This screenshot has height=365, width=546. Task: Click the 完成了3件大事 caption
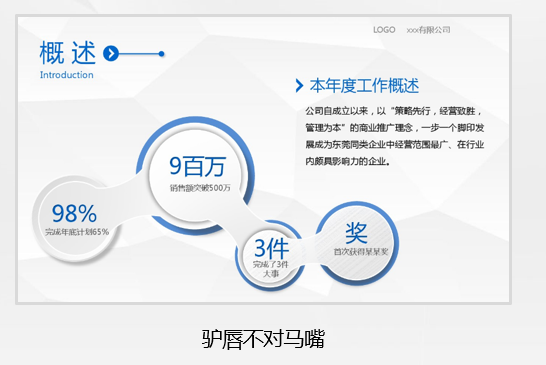click(x=271, y=269)
